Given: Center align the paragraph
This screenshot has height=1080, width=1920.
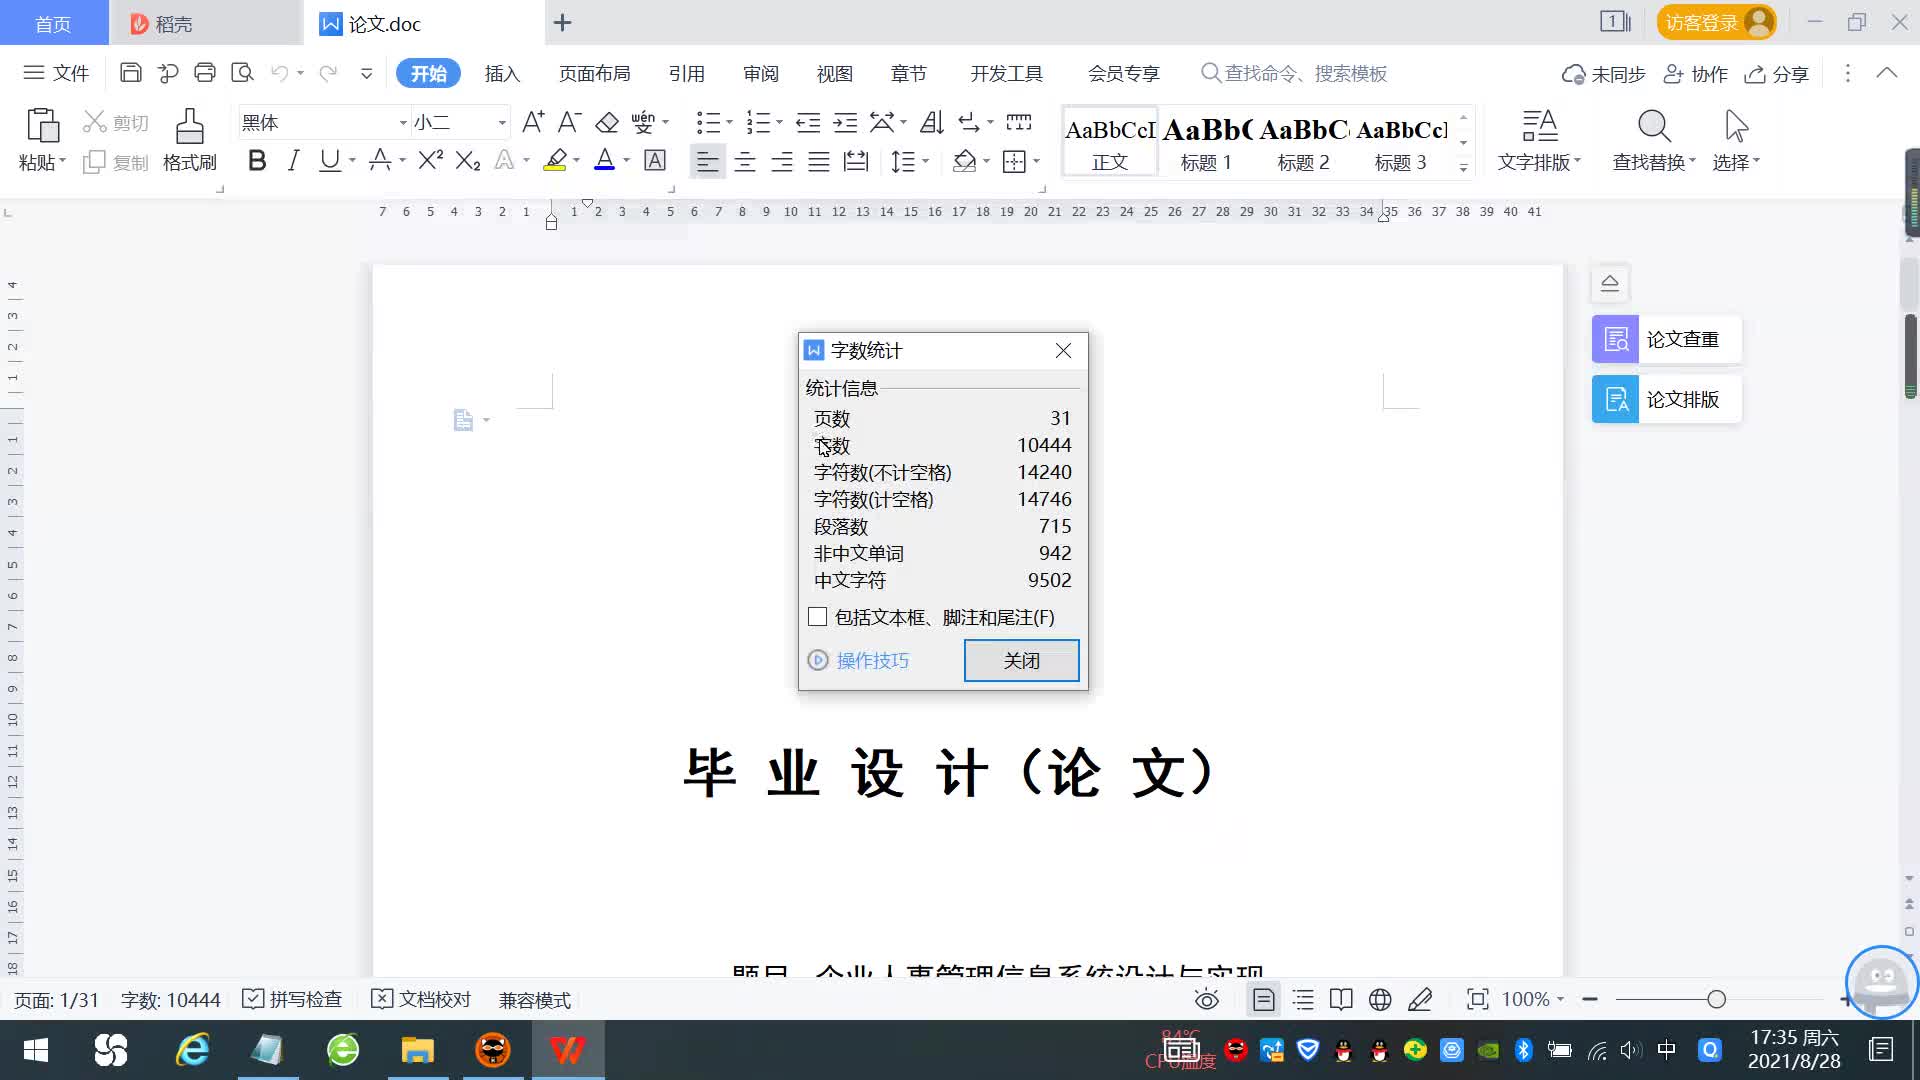Looking at the screenshot, I should [x=744, y=162].
